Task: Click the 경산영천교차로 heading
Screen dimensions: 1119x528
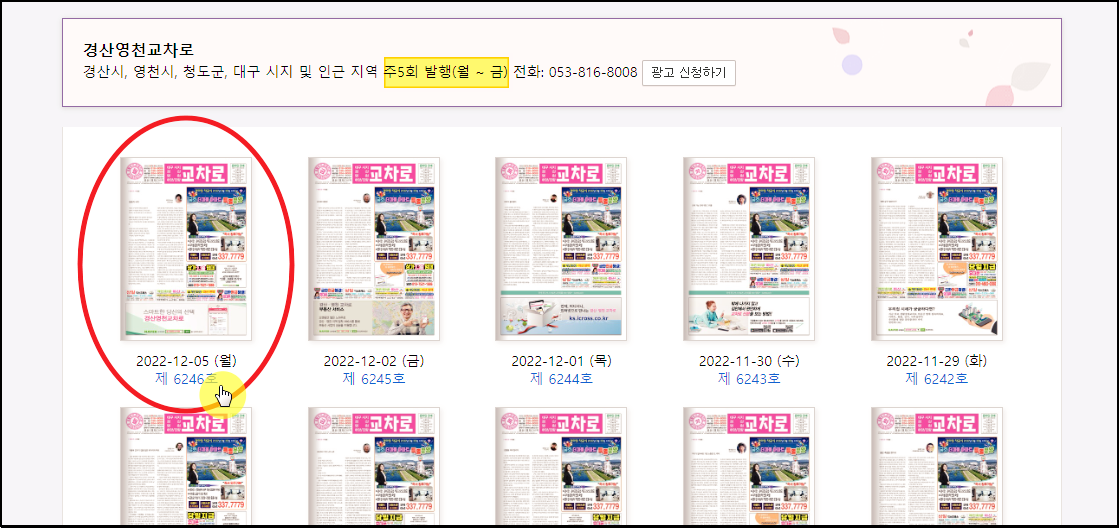Action: [x=138, y=50]
